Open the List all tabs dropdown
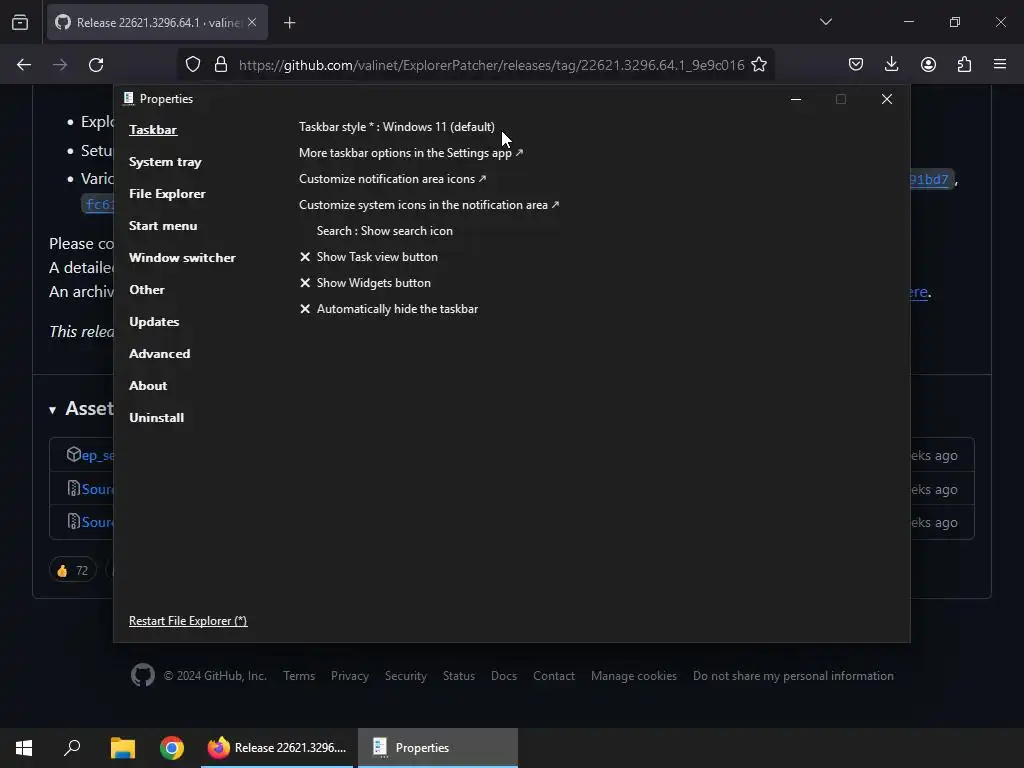The width and height of the screenshot is (1024, 768). 825,22
